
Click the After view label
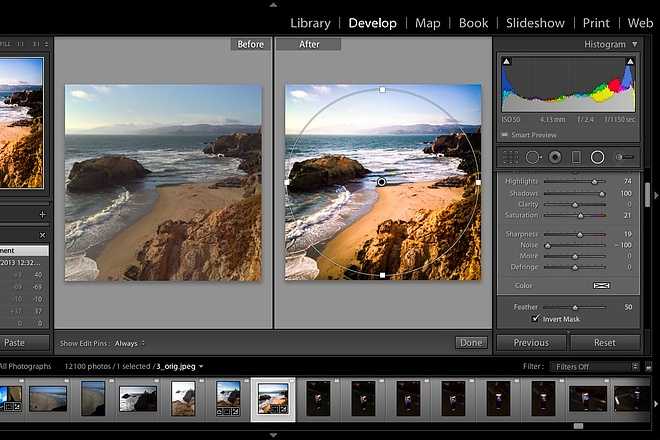(309, 44)
